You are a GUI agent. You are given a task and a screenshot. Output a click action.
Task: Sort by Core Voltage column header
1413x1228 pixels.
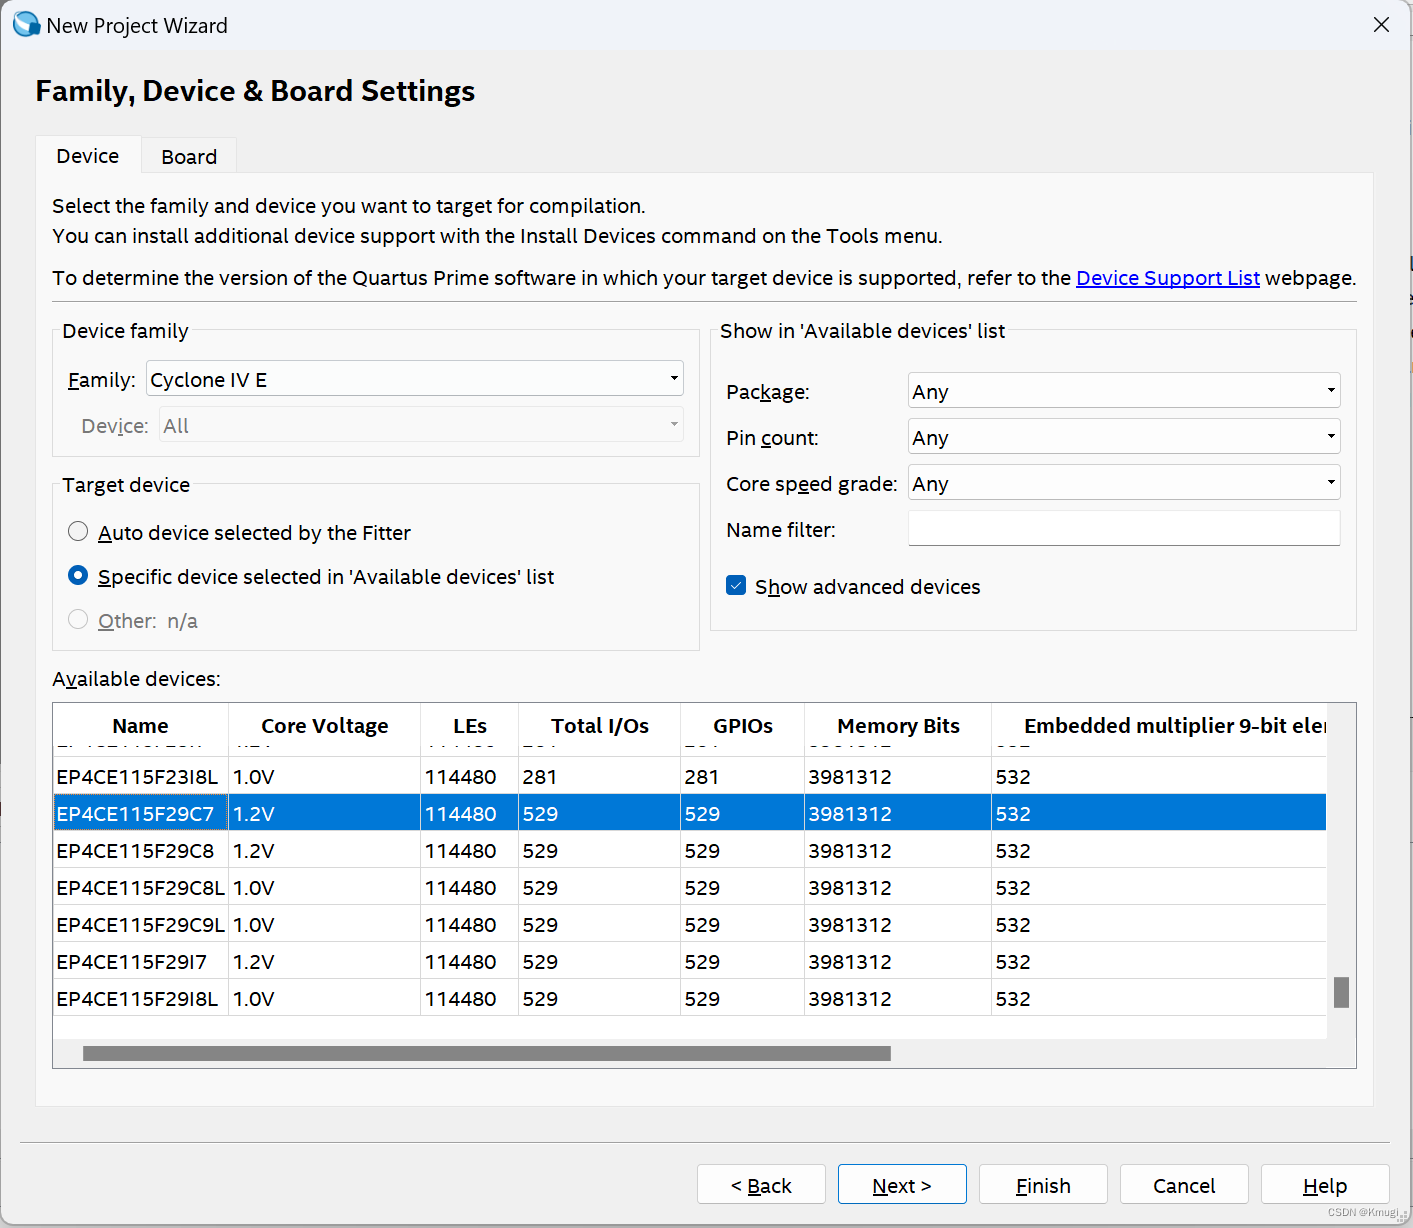click(x=324, y=726)
